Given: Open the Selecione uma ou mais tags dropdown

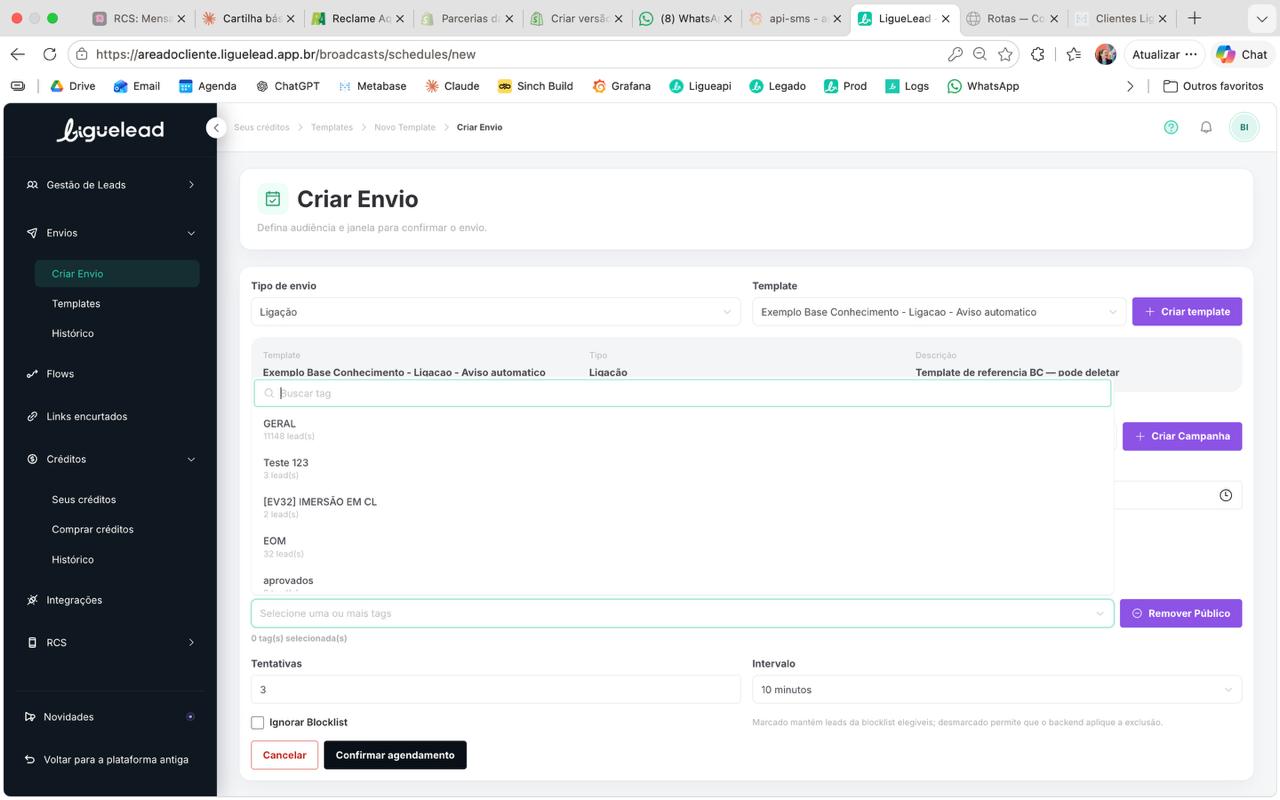Looking at the screenshot, I should point(682,613).
